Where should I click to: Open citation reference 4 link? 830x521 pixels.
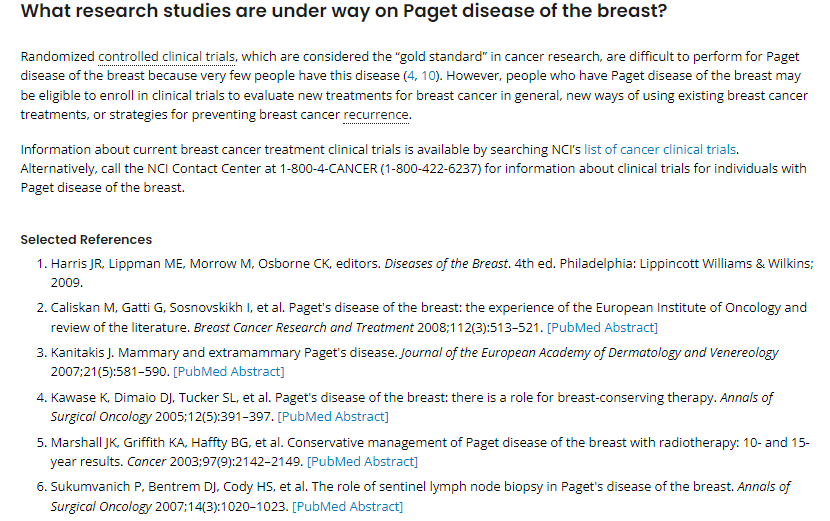coord(410,76)
